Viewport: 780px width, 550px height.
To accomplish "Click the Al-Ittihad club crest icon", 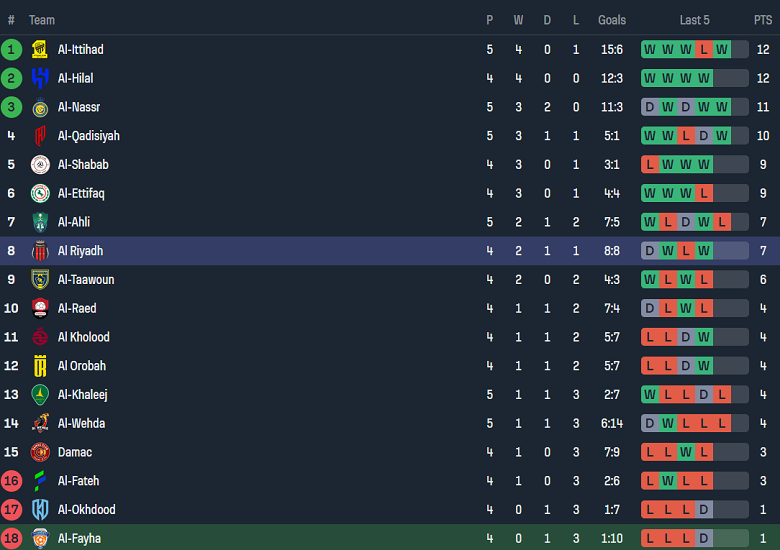I will tap(40, 50).
